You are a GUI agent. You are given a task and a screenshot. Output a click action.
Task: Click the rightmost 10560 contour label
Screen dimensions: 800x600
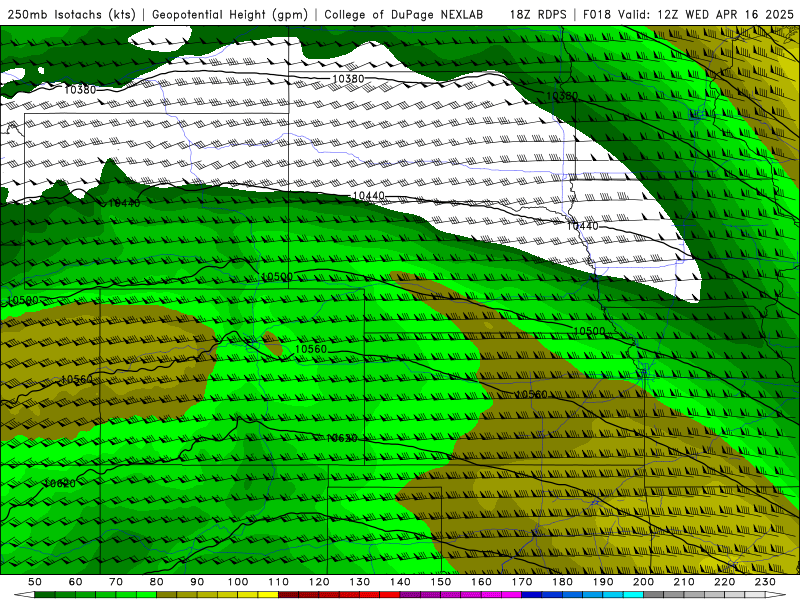tap(531, 394)
